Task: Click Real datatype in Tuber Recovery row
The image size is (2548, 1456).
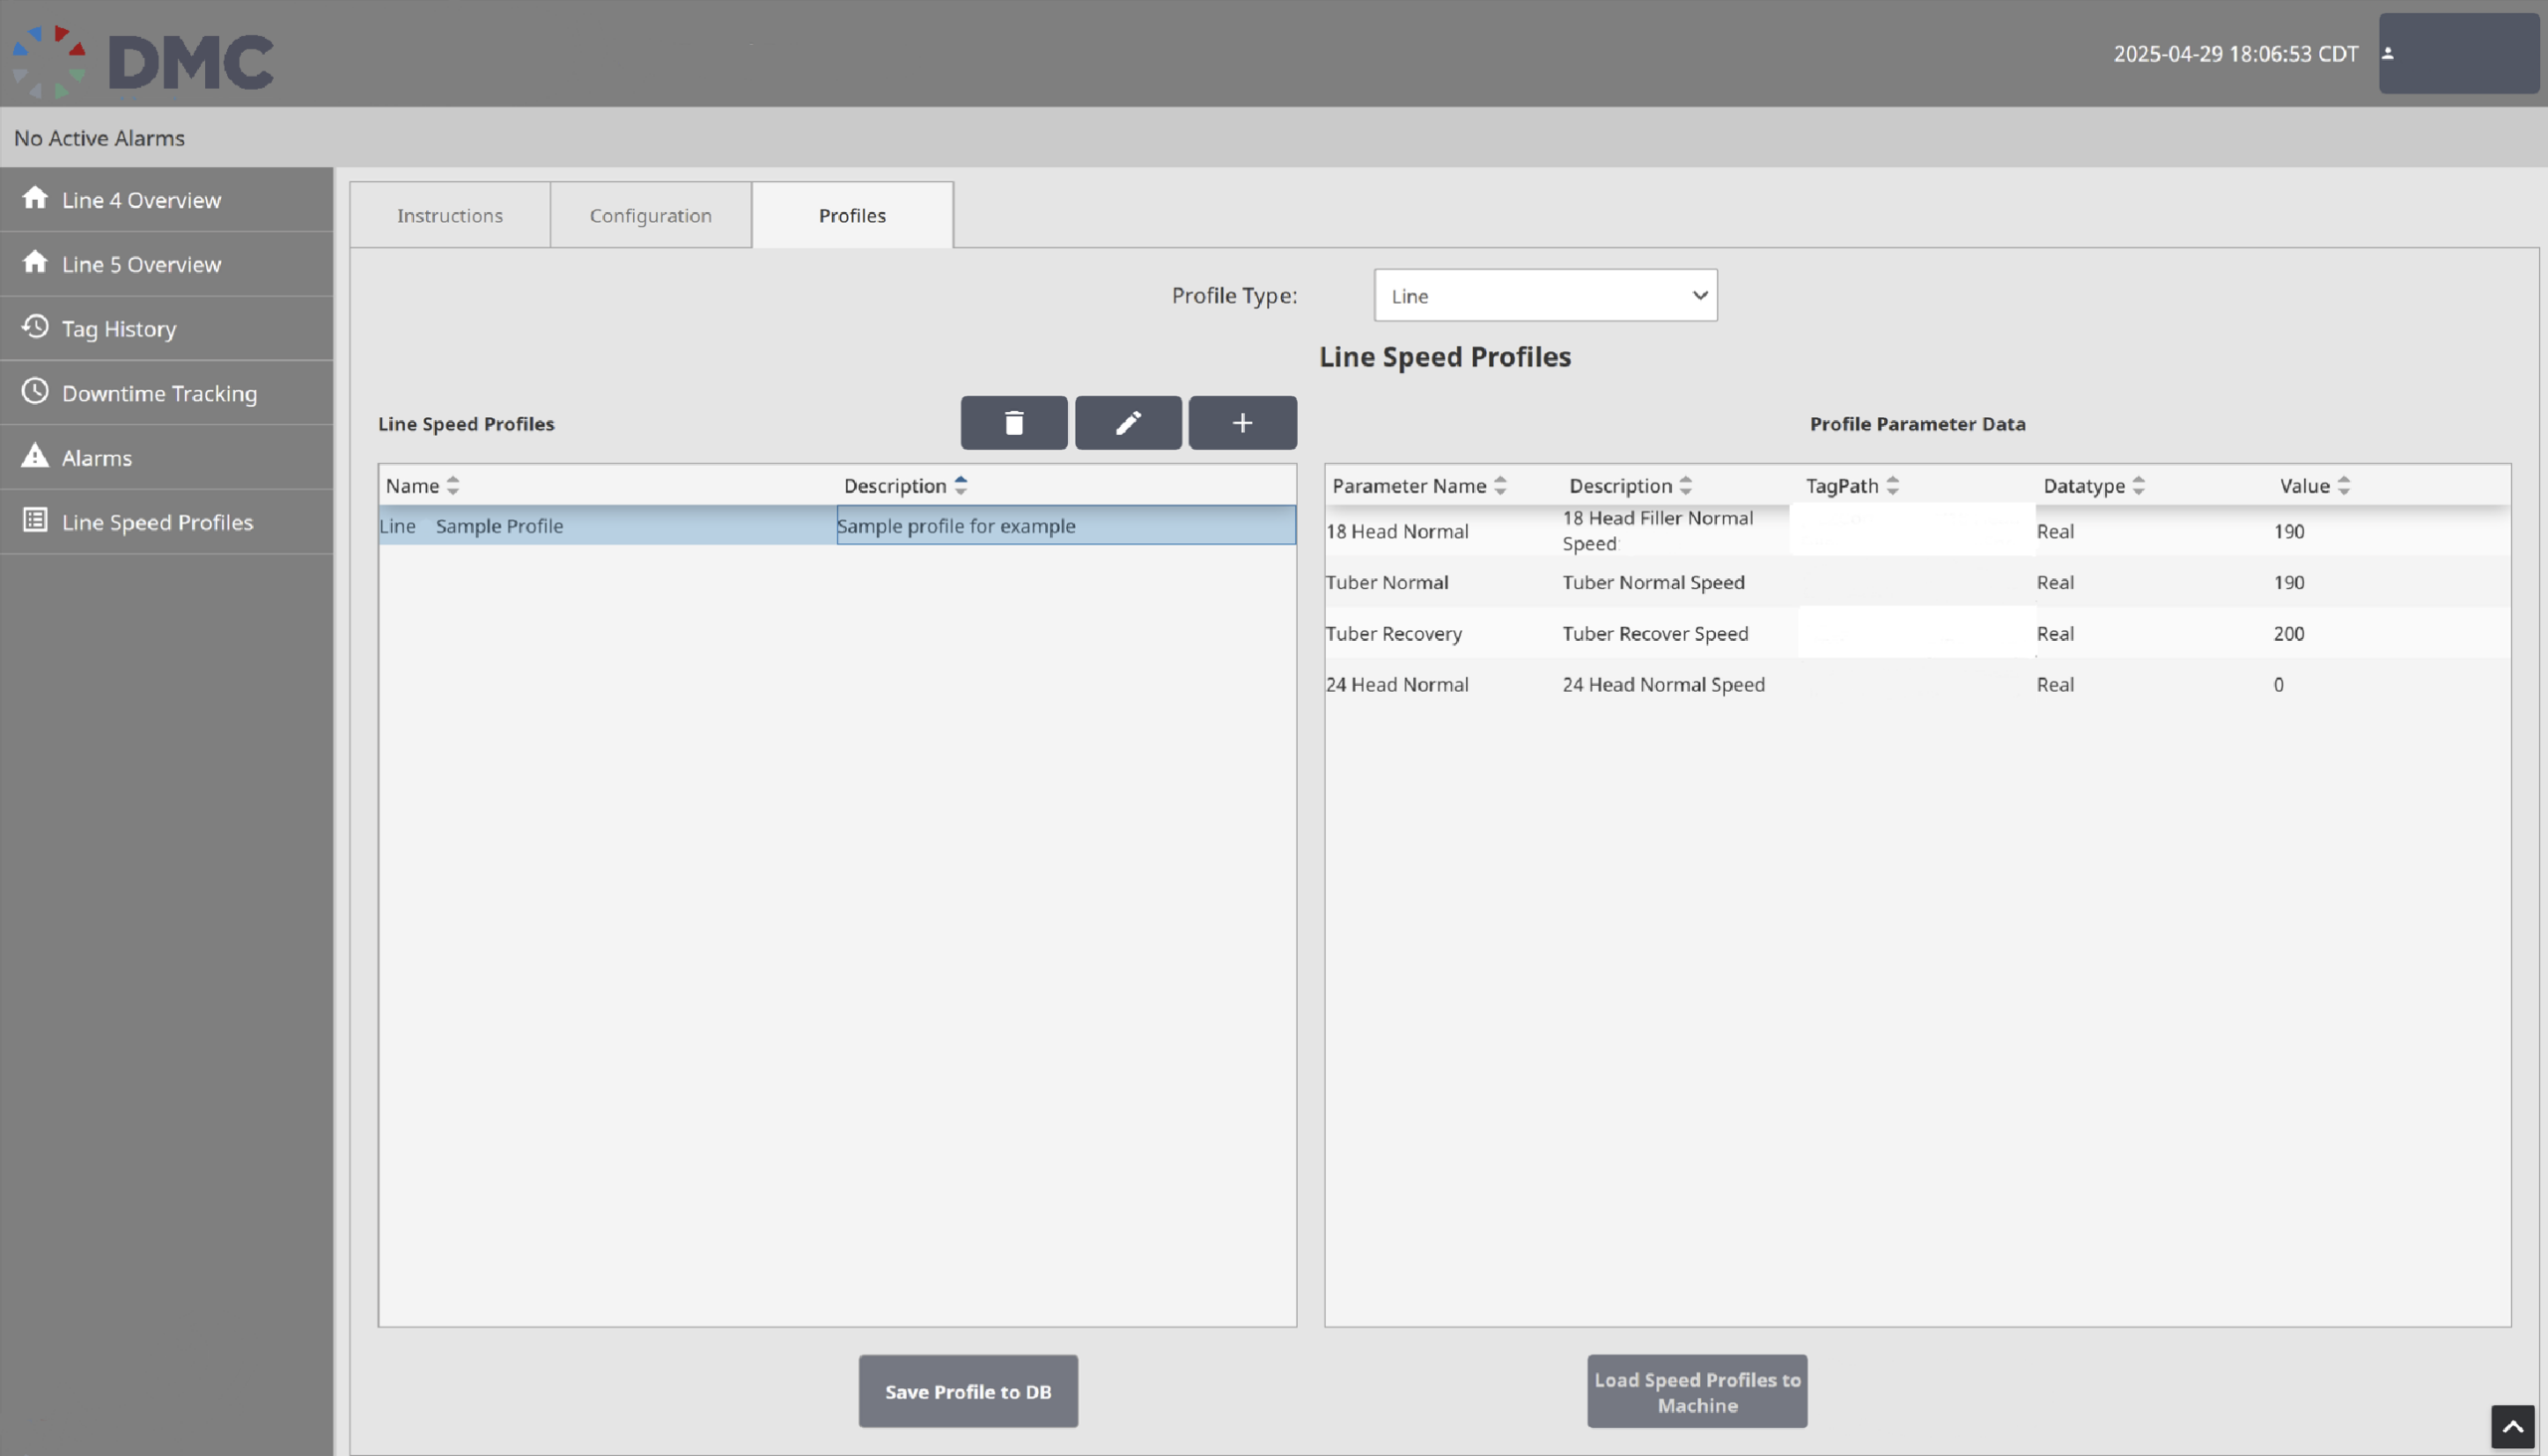Action: [x=2055, y=634]
